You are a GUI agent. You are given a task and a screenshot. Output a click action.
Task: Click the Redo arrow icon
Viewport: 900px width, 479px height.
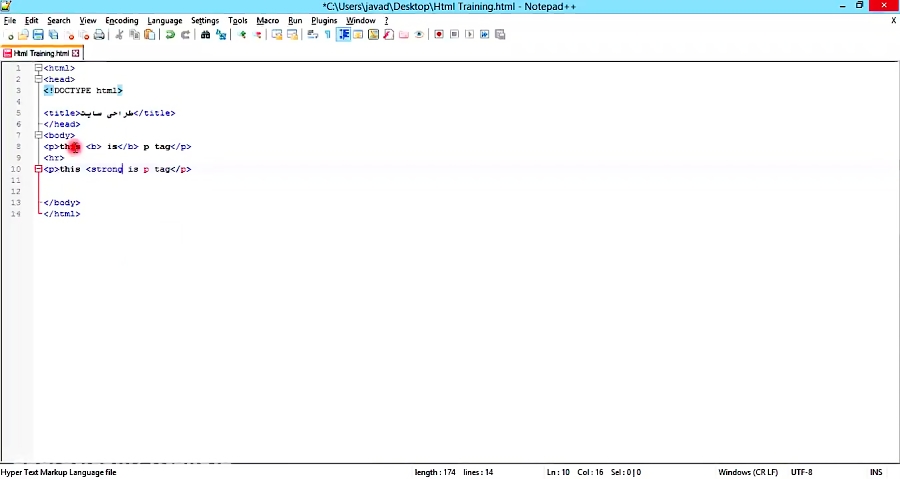pyautogui.click(x=185, y=35)
